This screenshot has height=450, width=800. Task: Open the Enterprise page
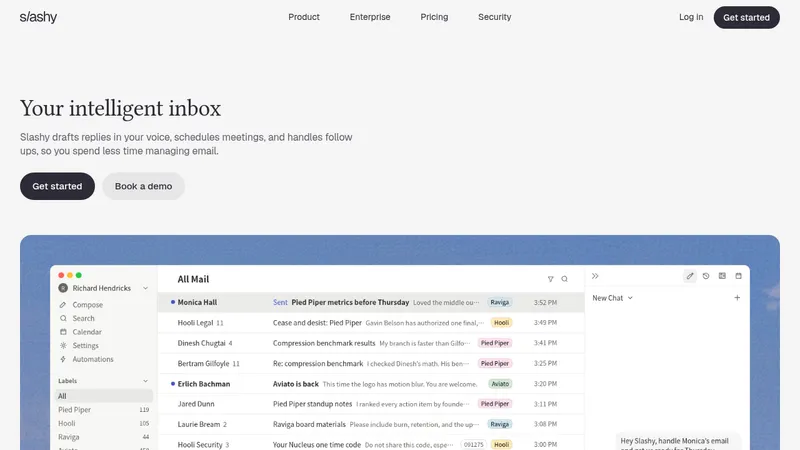tap(370, 17)
